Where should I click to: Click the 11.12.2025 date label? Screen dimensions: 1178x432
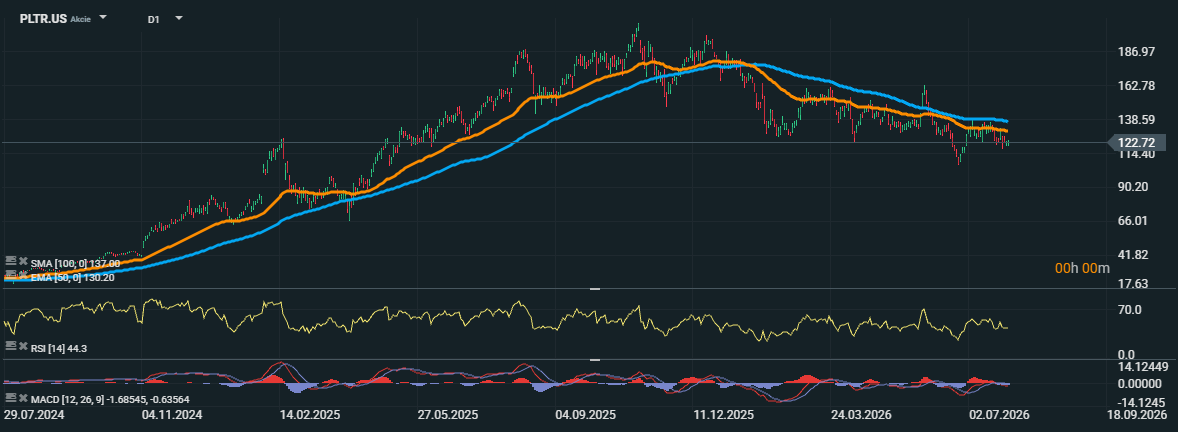[724, 415]
